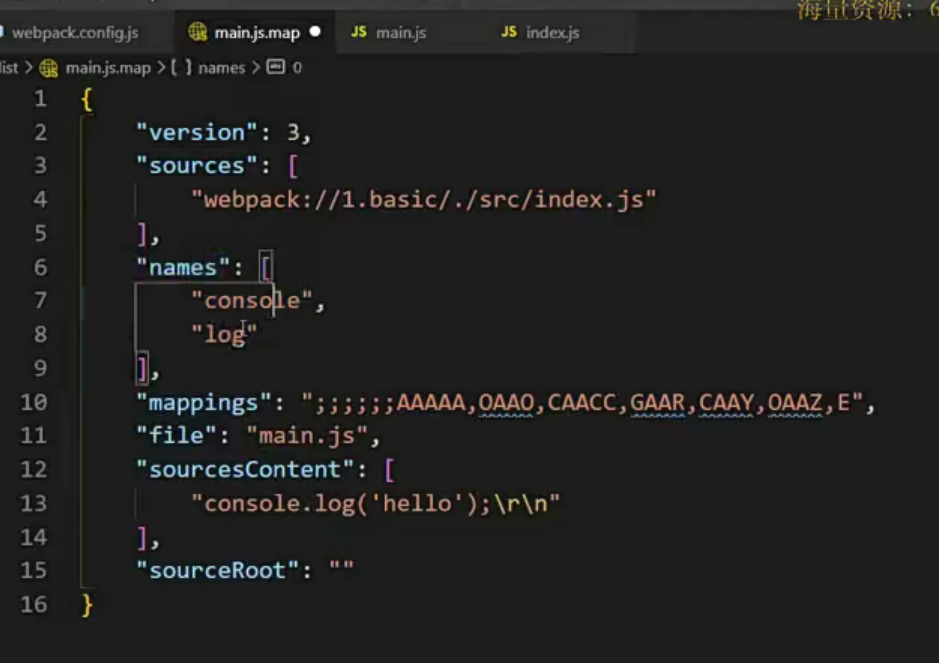Screen dimensions: 939x663
Task: Click main.js.map in the breadcrumb
Action: (108, 68)
